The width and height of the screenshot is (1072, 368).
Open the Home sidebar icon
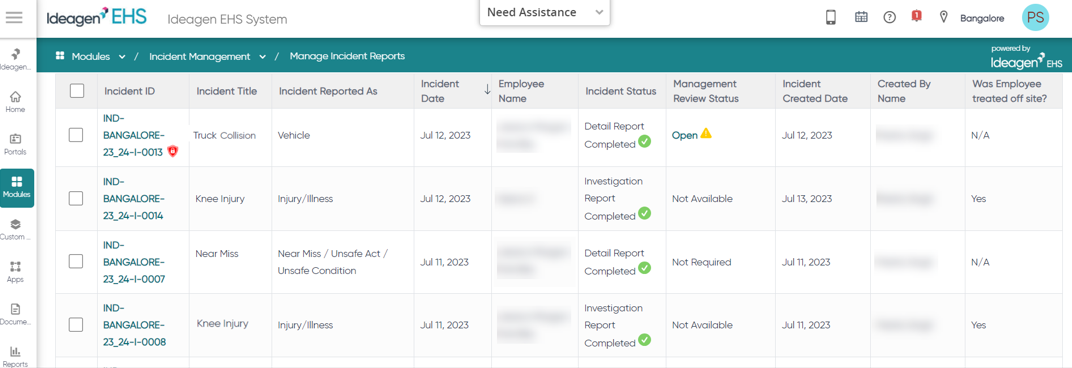(16, 101)
